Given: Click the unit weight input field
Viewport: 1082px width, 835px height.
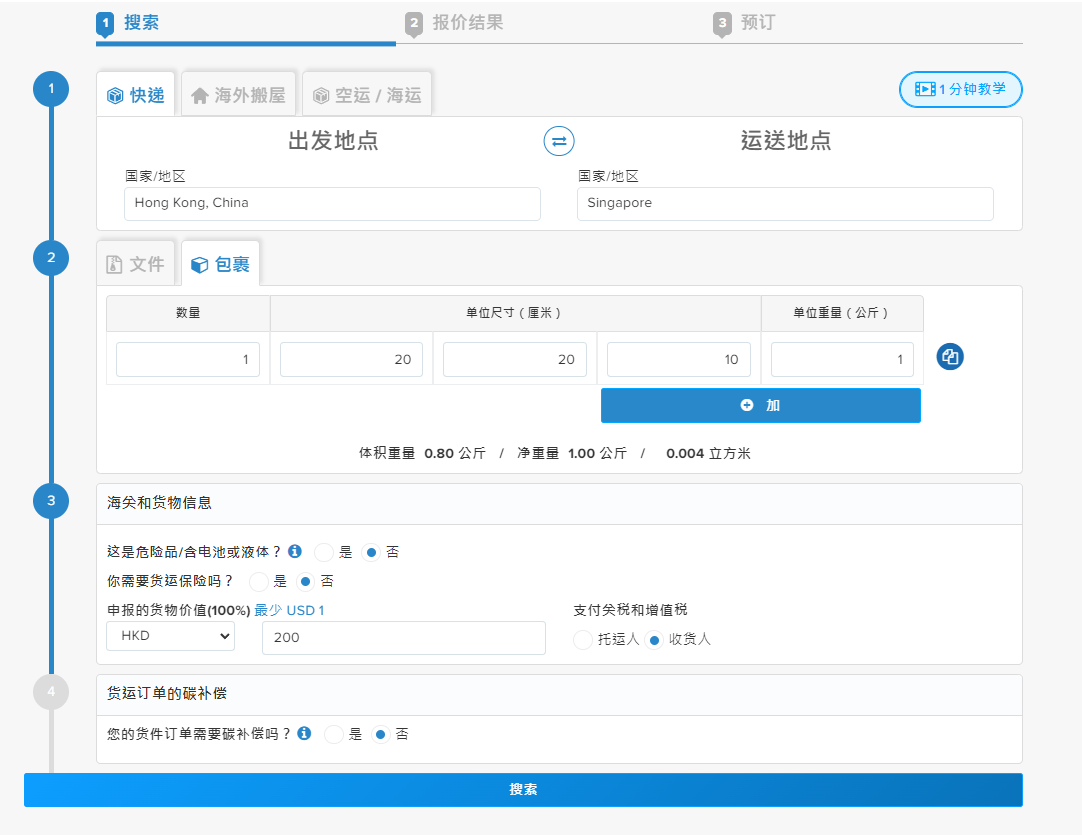Looking at the screenshot, I should tap(842, 360).
